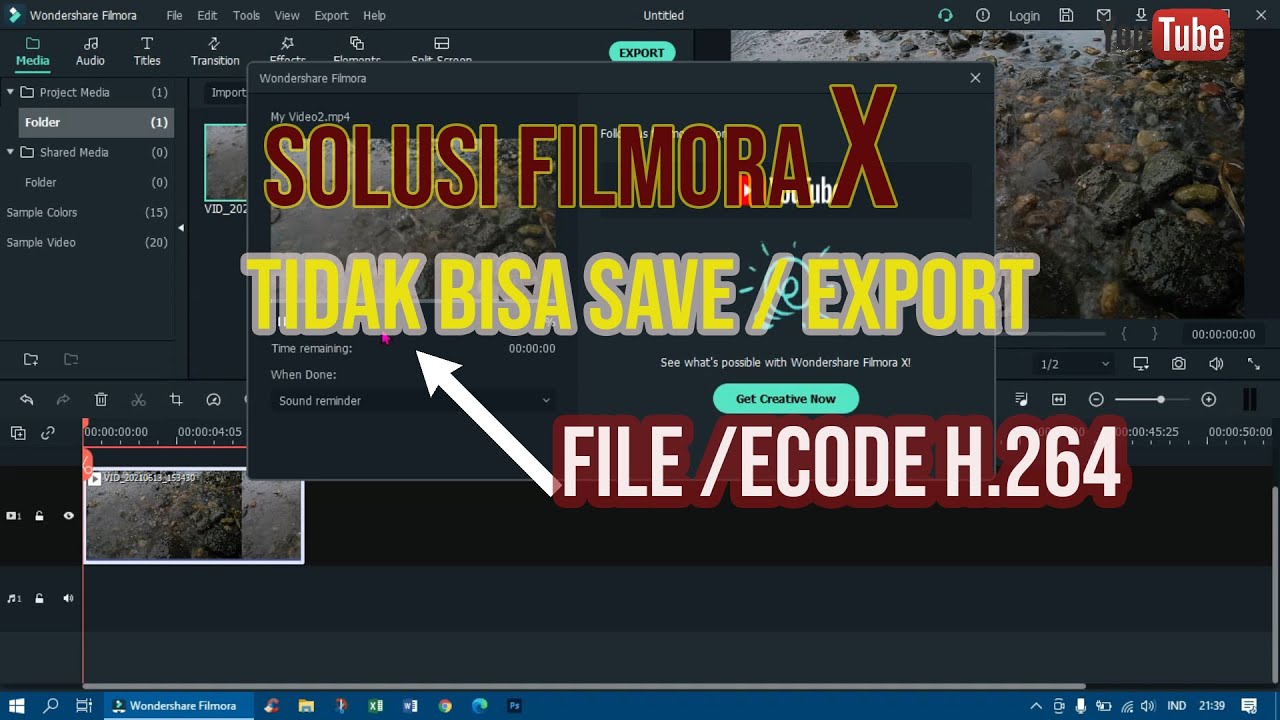
Task: Open the 1/2 preview quality dropdown
Action: [1075, 364]
